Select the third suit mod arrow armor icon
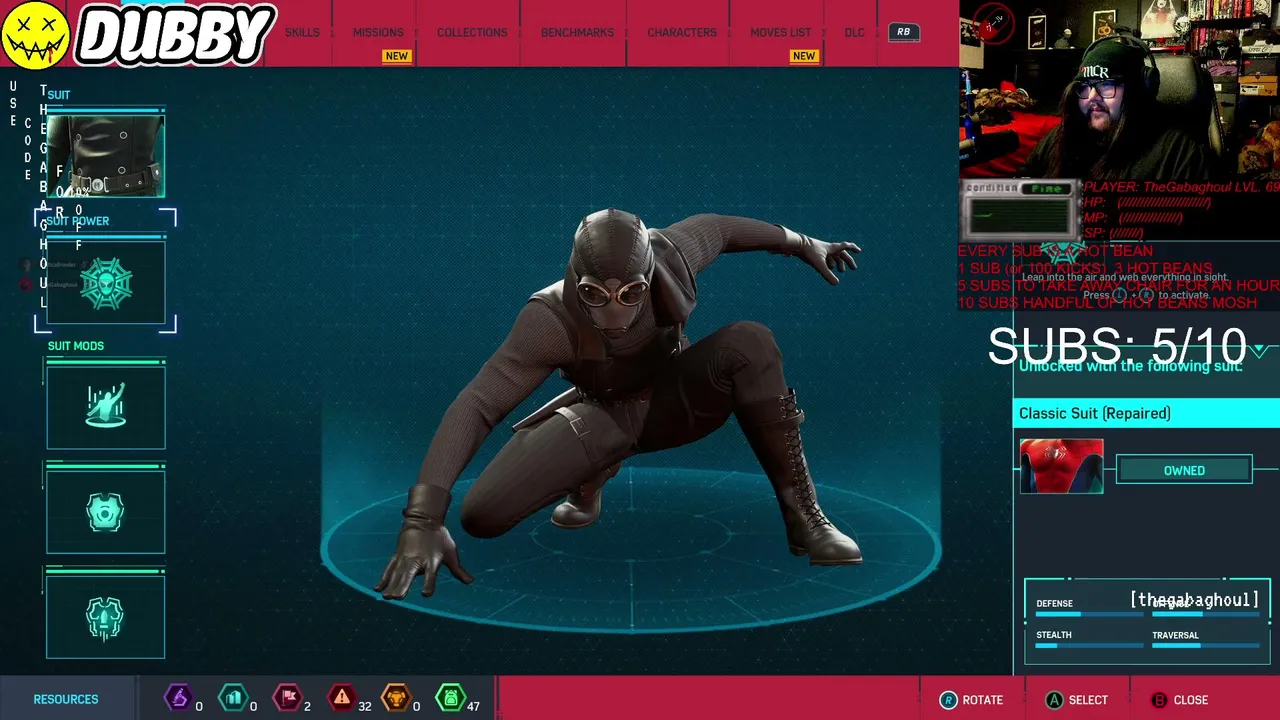Viewport: 1280px width, 720px height. pos(106,617)
